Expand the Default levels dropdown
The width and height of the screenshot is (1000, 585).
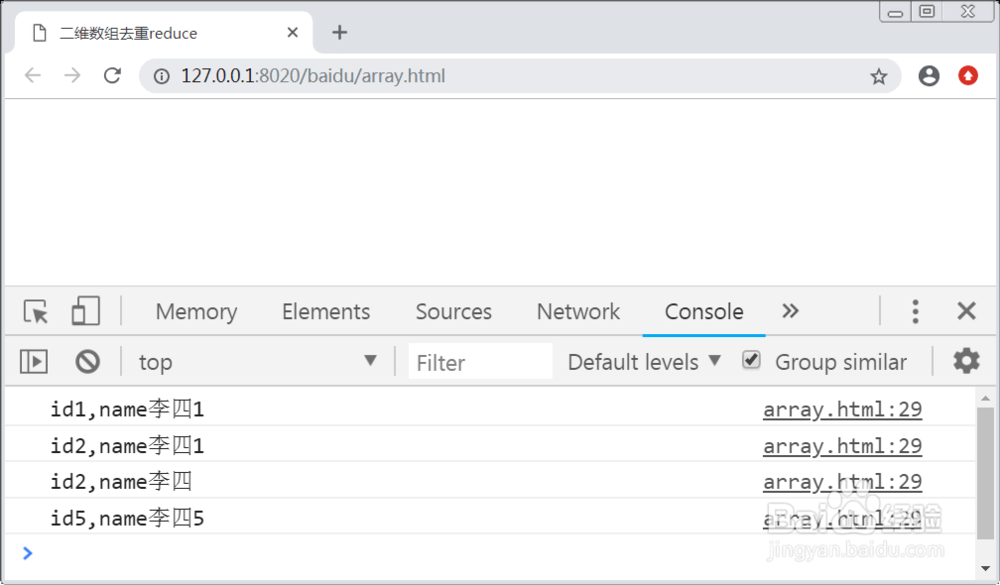tap(644, 362)
